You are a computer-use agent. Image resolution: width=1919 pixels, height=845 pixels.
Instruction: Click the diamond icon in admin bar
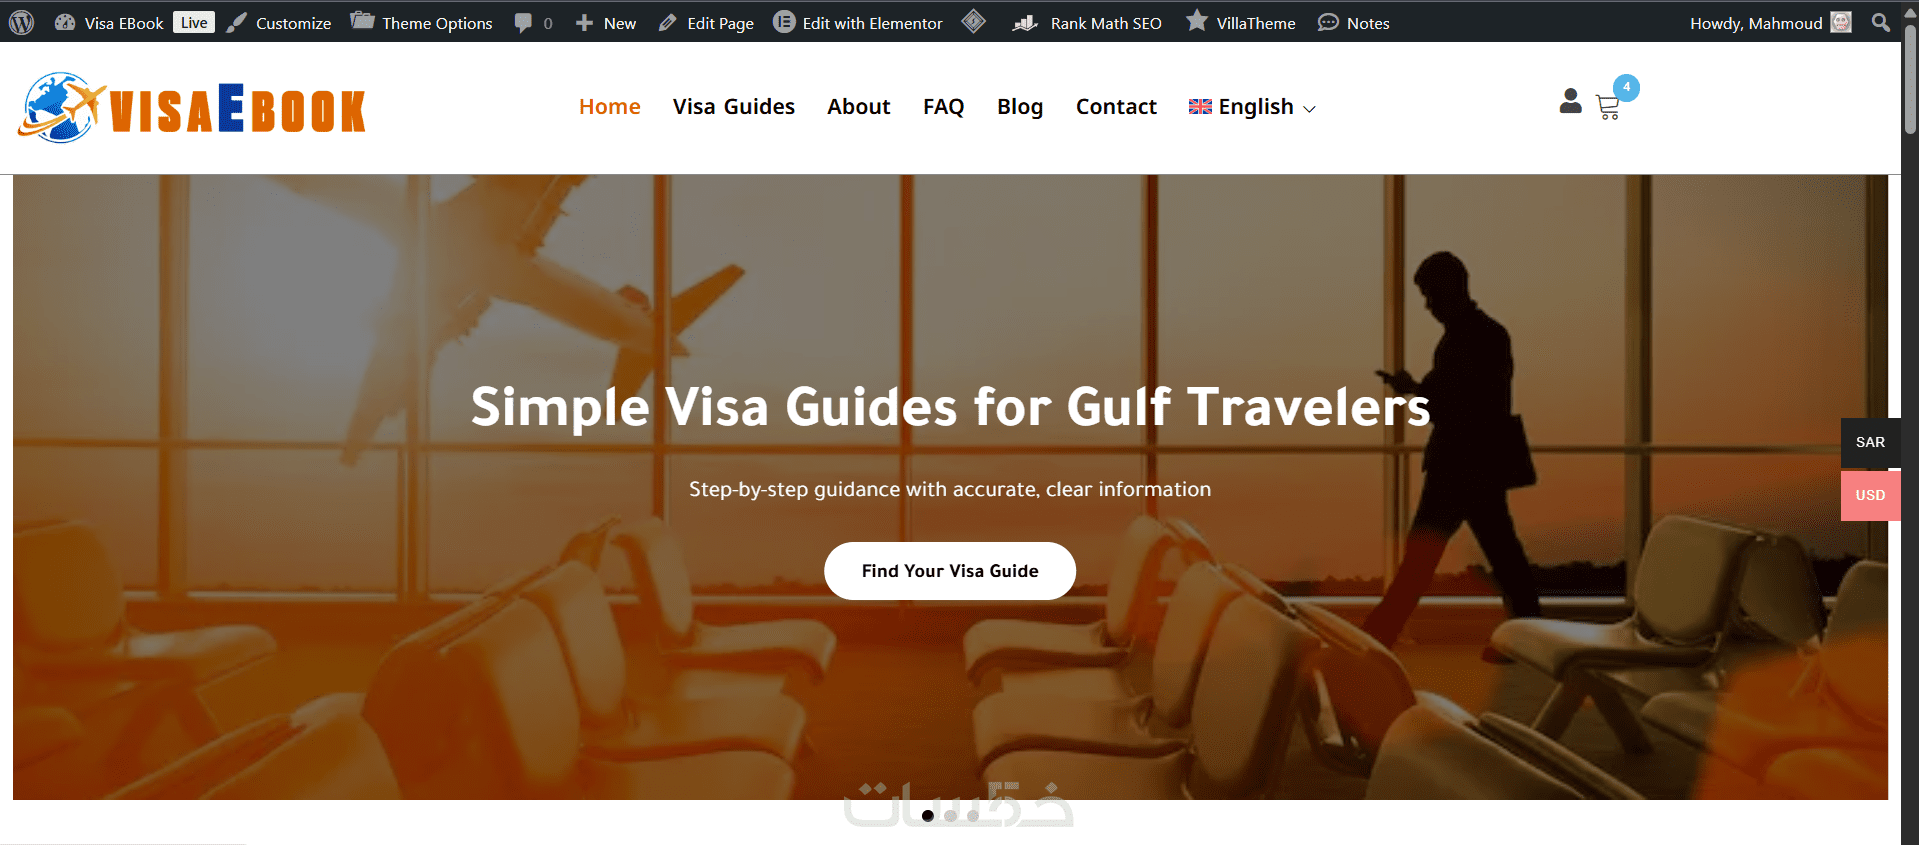click(x=974, y=21)
